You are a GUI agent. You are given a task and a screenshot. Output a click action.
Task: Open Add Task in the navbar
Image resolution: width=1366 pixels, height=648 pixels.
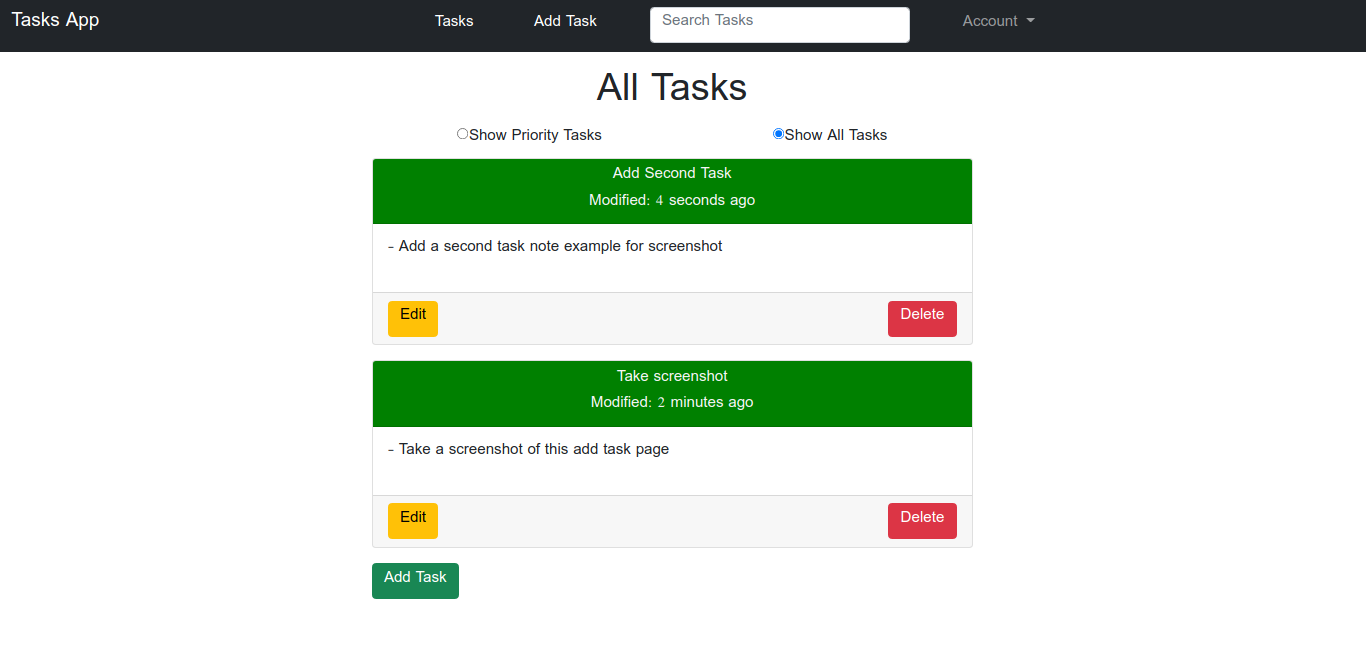tap(565, 21)
